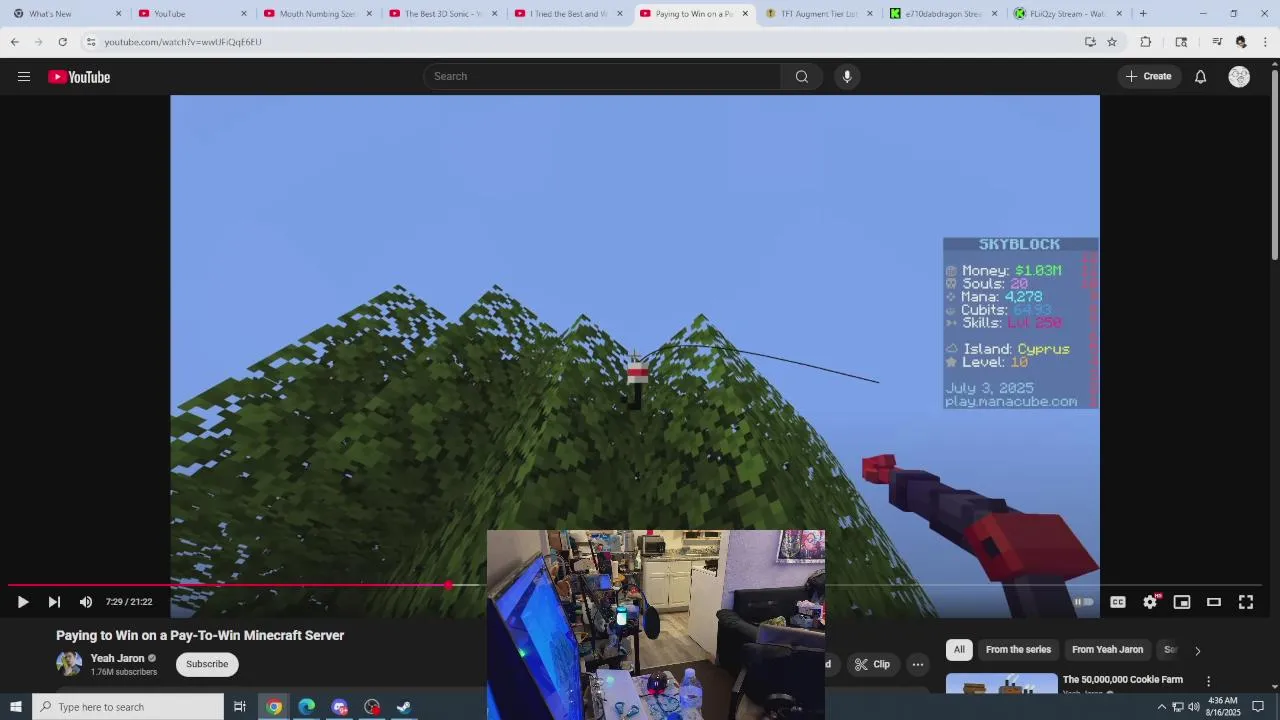Open Task View on the taskbar
Viewport: 1280px width, 720px height.
coord(240,707)
